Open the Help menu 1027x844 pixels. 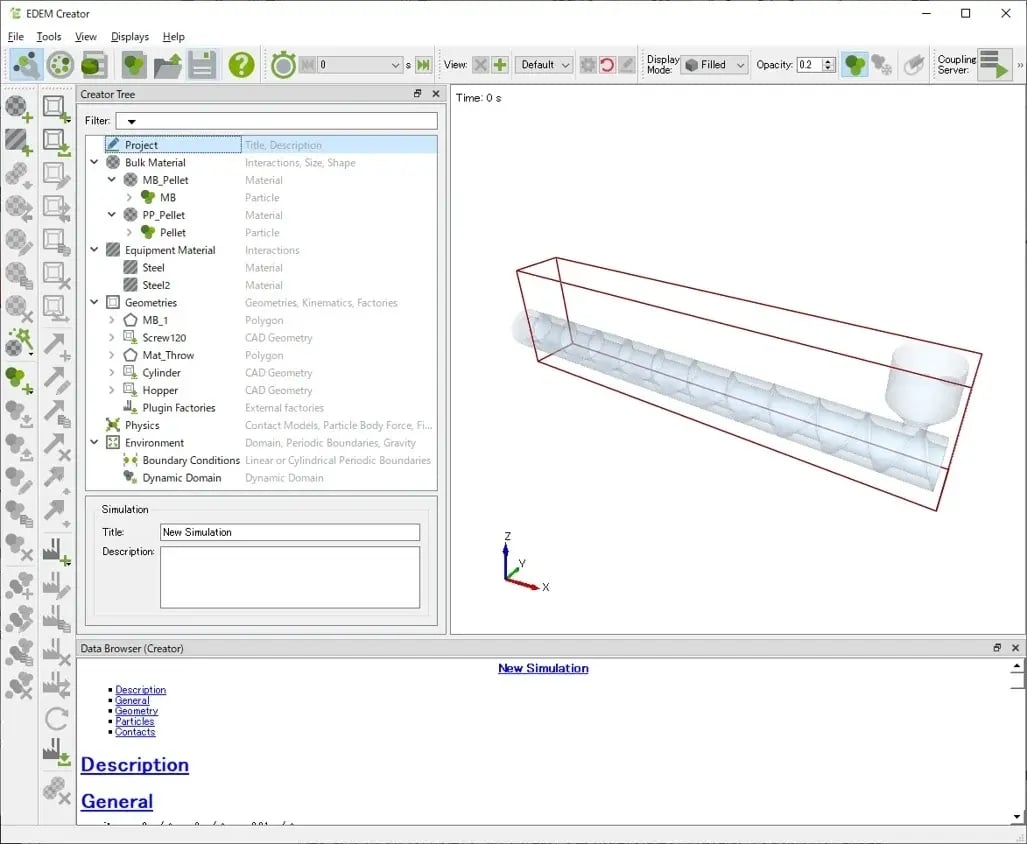pyautogui.click(x=174, y=37)
